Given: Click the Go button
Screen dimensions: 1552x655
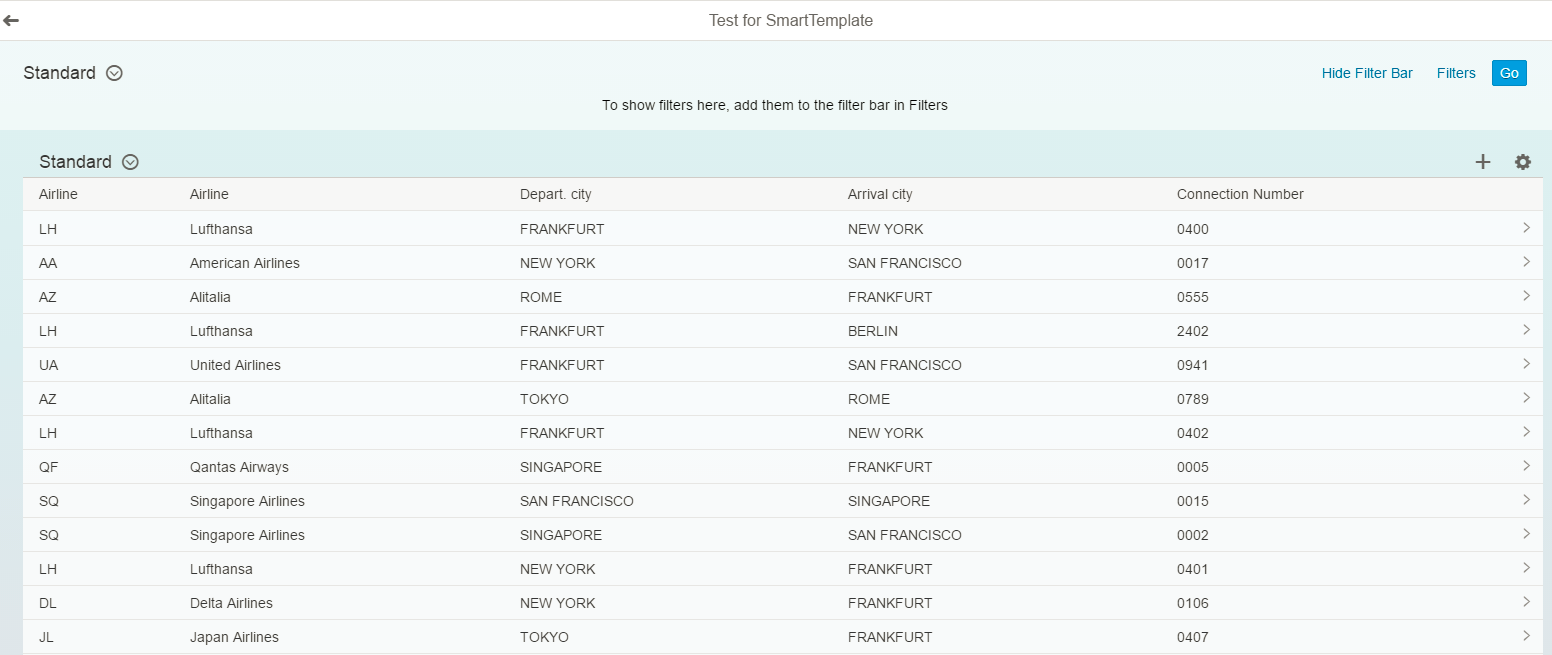Looking at the screenshot, I should click(1509, 73).
